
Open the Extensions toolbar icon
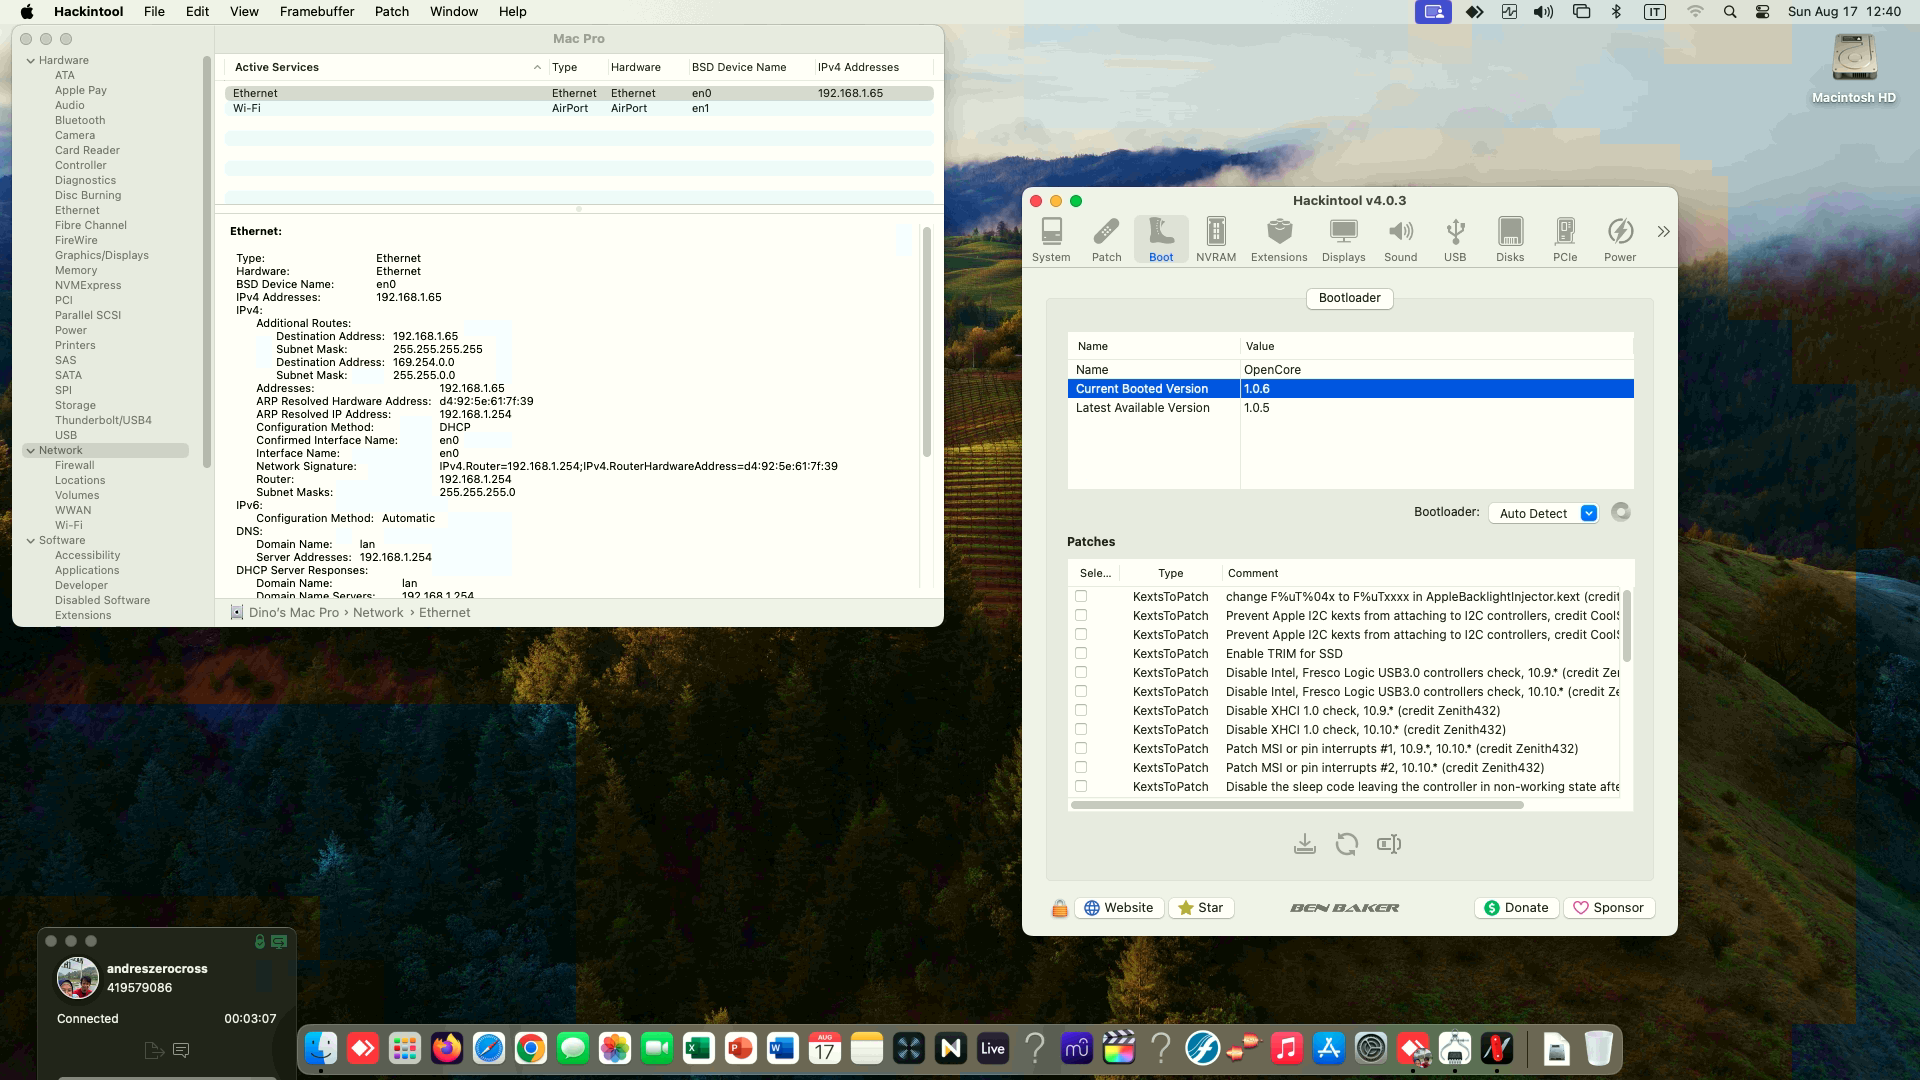click(1279, 240)
